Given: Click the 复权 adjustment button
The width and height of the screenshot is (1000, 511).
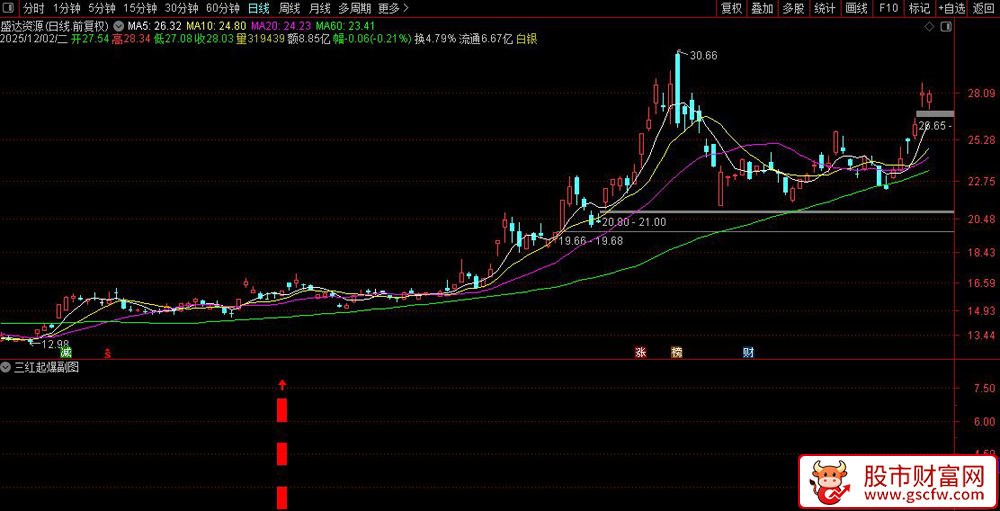Looking at the screenshot, I should pos(731,8).
